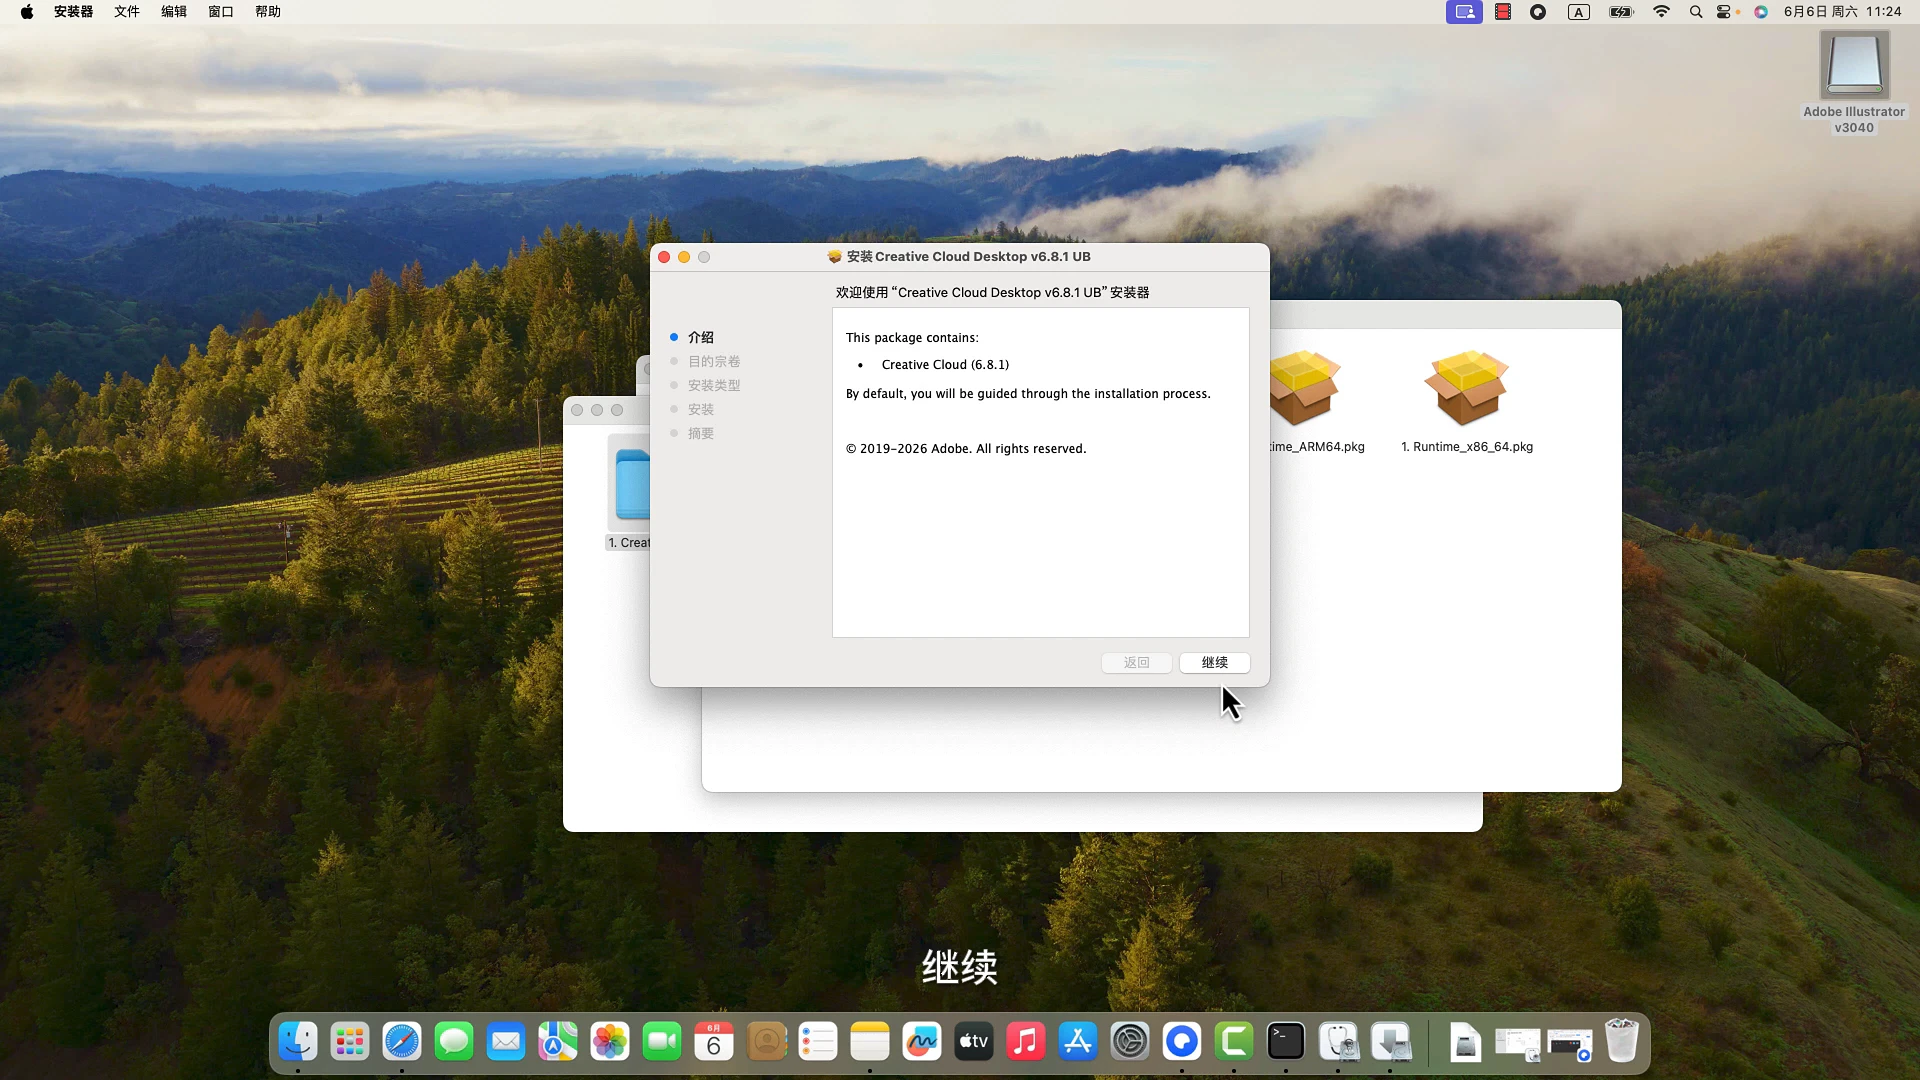The image size is (1920, 1080).
Task: Click the red film strip menu bar icon
Action: pos(1502,12)
